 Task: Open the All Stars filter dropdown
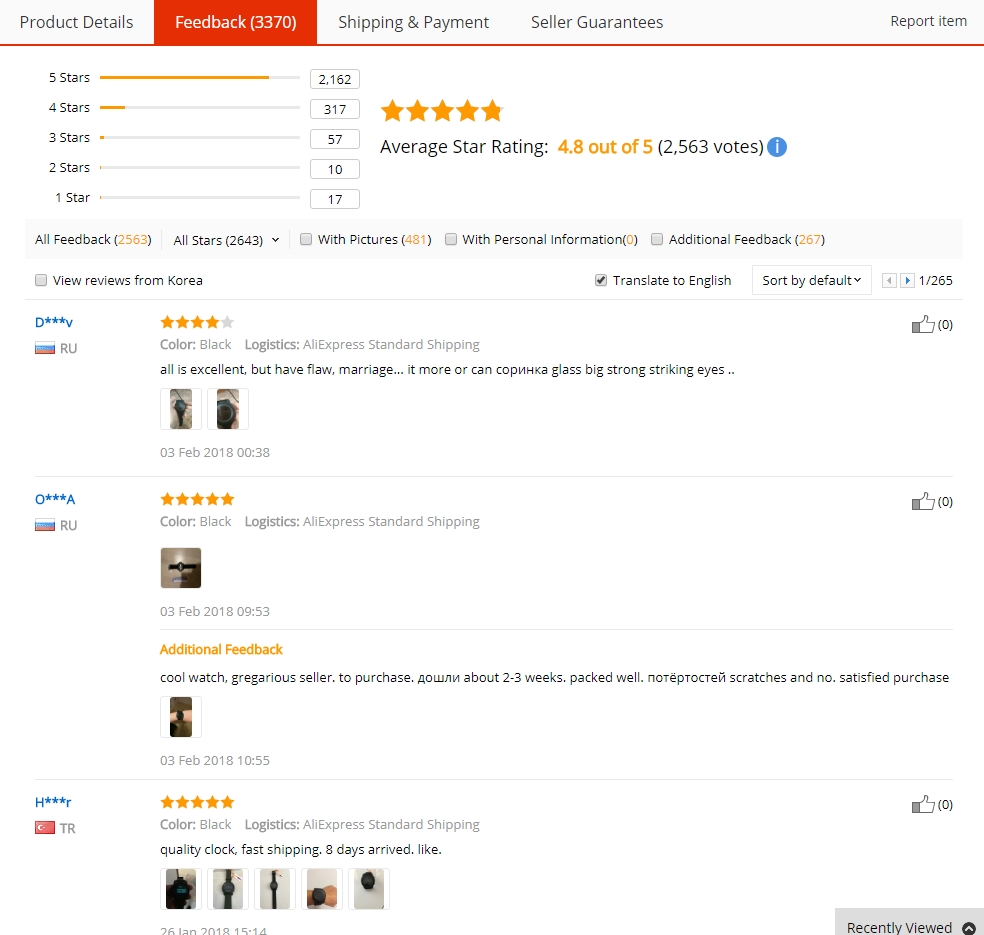[226, 240]
